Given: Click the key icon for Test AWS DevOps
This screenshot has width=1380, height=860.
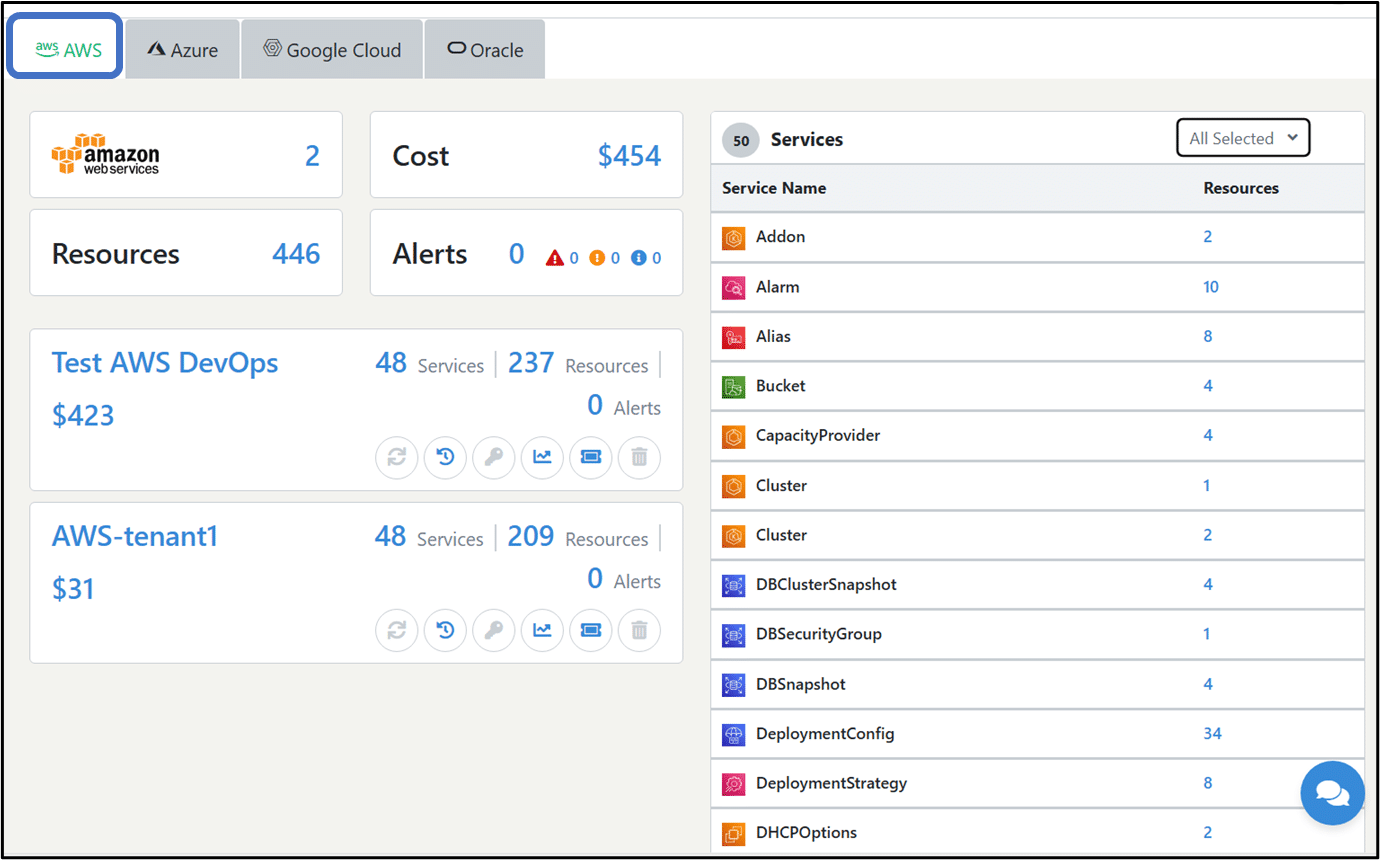Looking at the screenshot, I should pos(494,457).
